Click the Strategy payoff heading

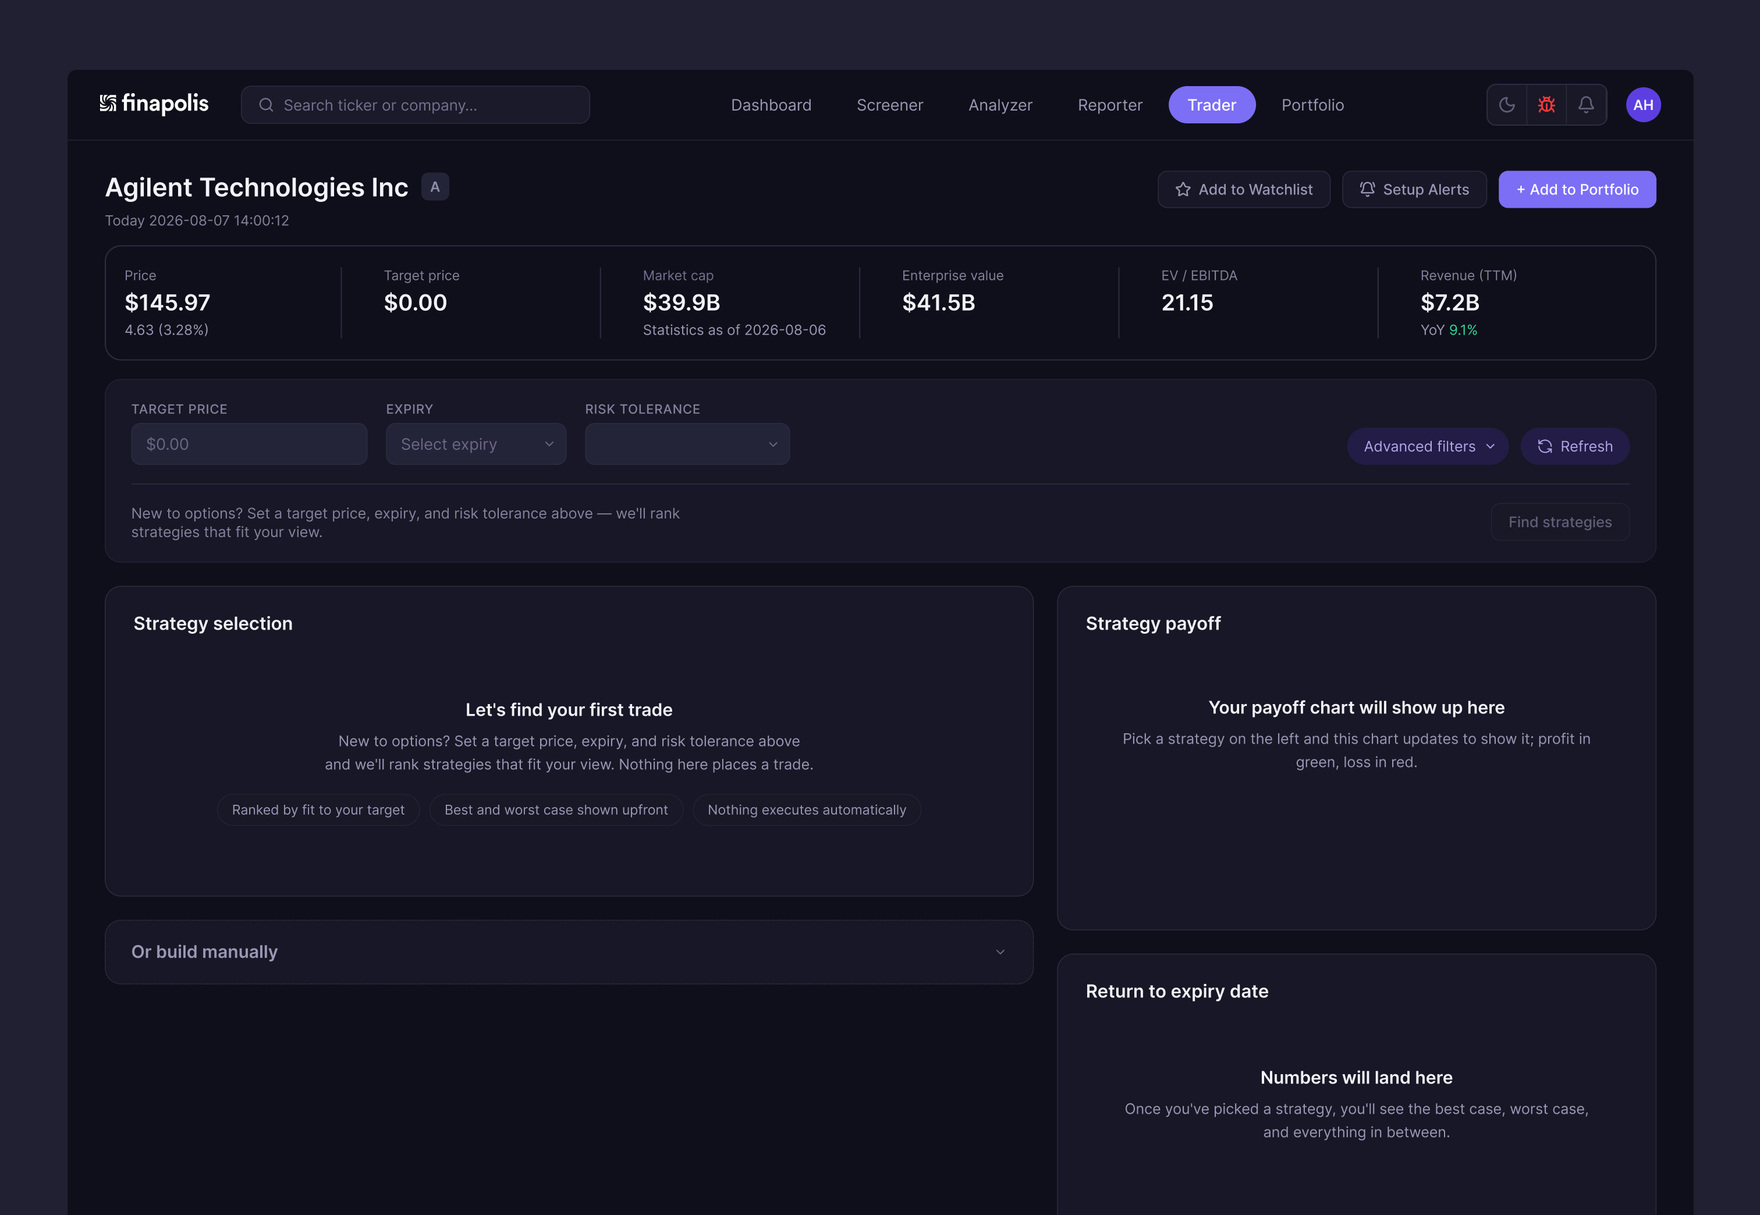[1153, 623]
